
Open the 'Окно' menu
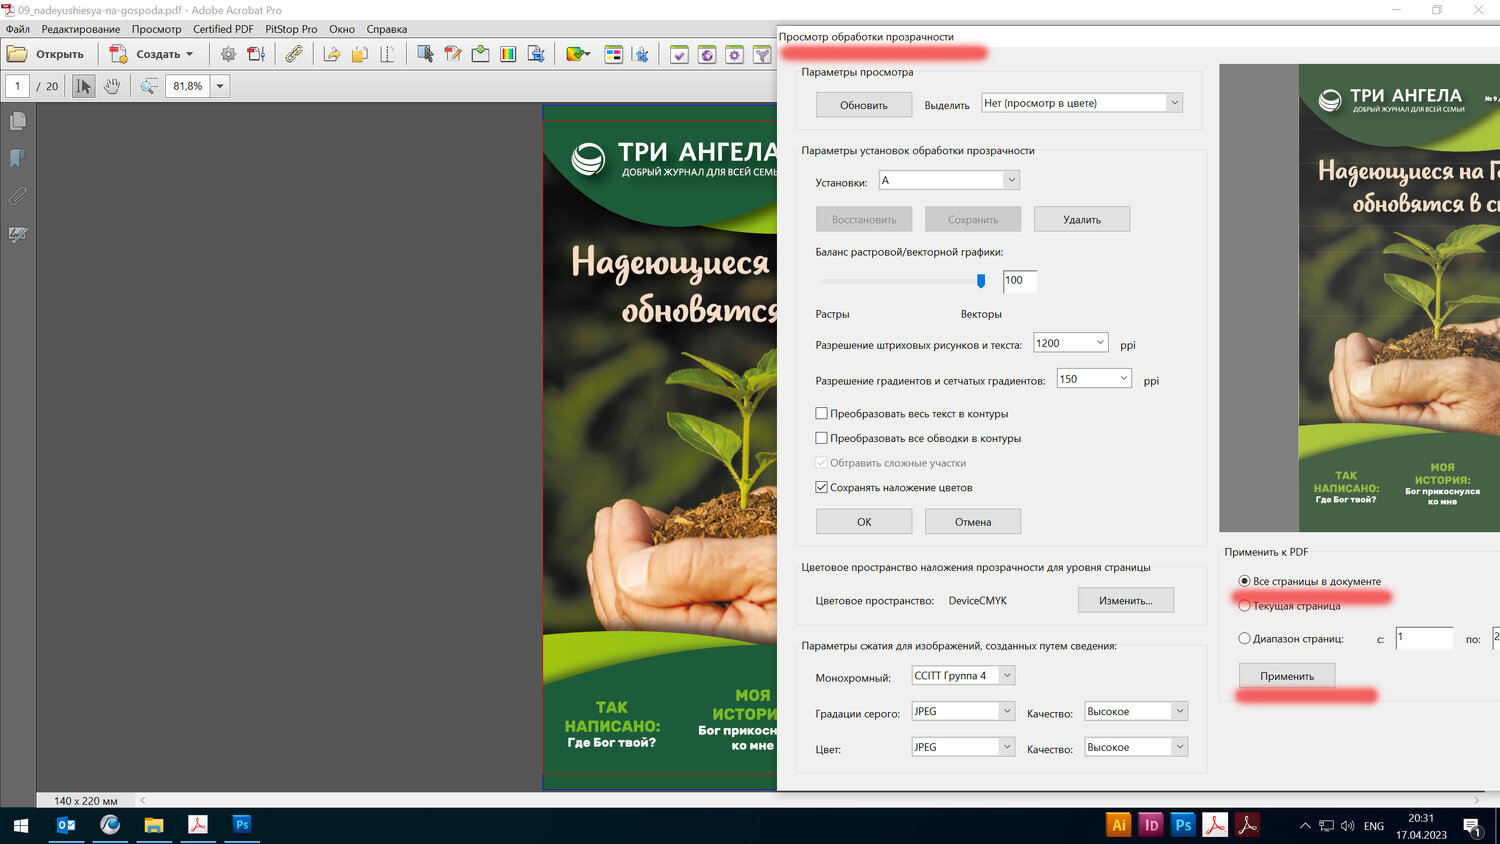click(342, 29)
